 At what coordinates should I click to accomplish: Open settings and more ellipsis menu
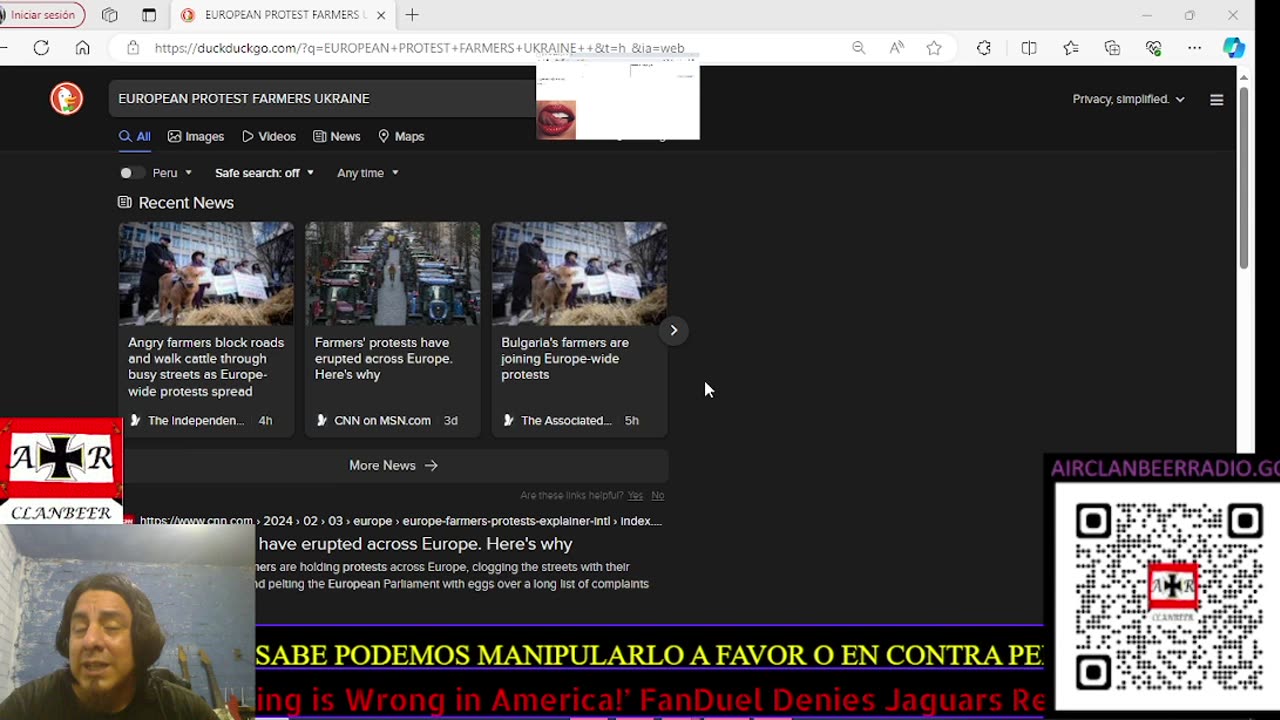click(x=1194, y=47)
